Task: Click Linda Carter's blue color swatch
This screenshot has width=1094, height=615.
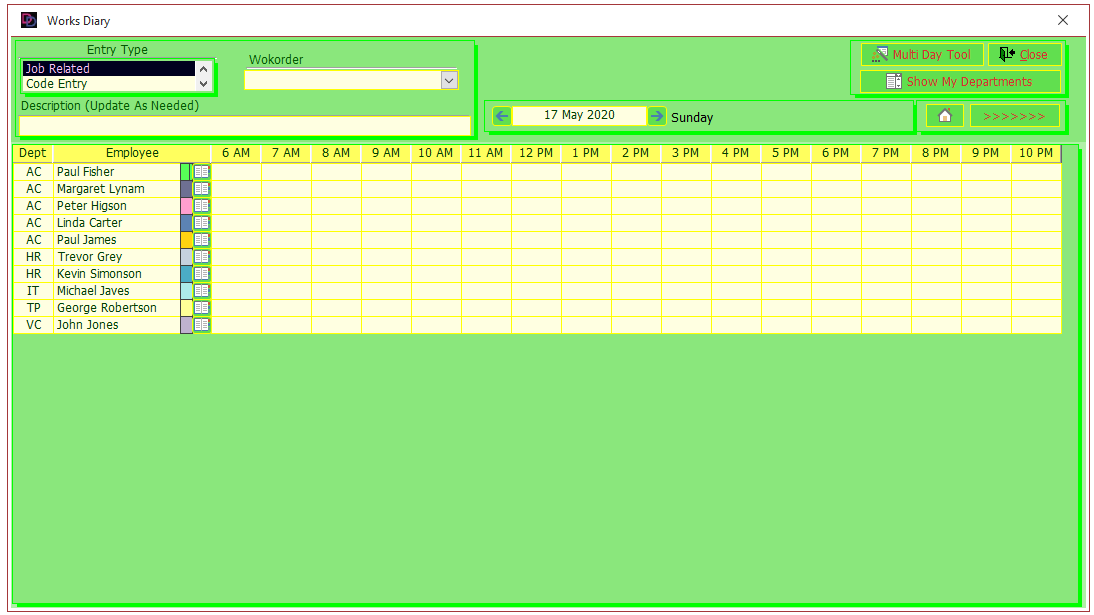Action: coord(186,223)
